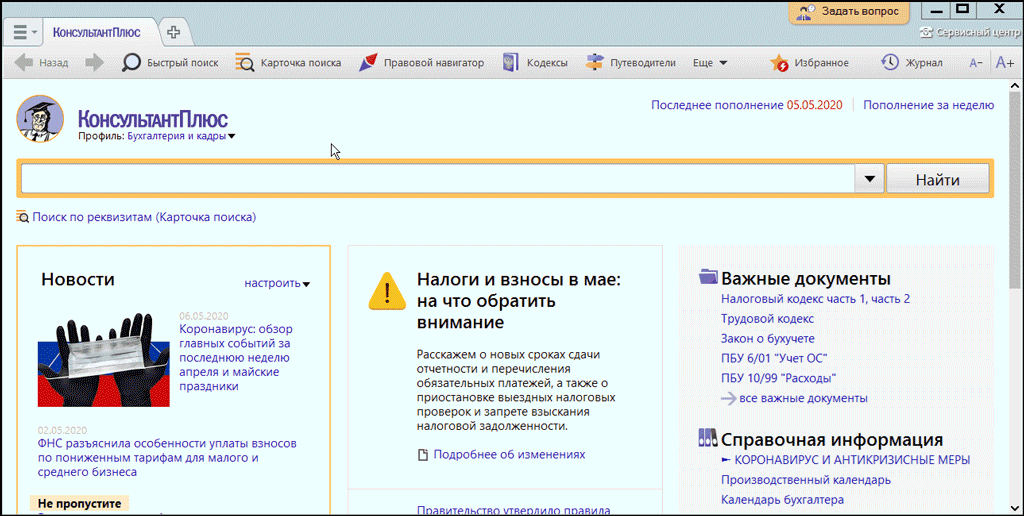Show все важные документы
The width and height of the screenshot is (1024, 516).
[x=803, y=398]
